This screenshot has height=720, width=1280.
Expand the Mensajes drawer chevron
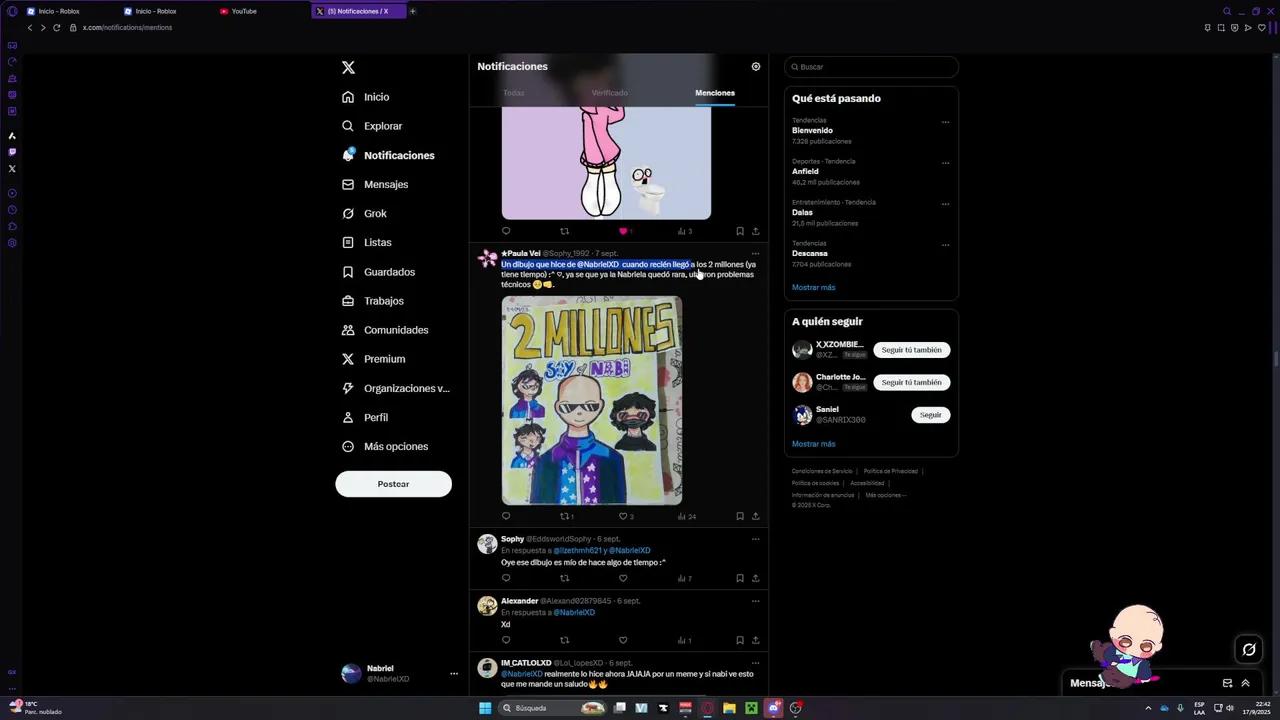(1245, 683)
